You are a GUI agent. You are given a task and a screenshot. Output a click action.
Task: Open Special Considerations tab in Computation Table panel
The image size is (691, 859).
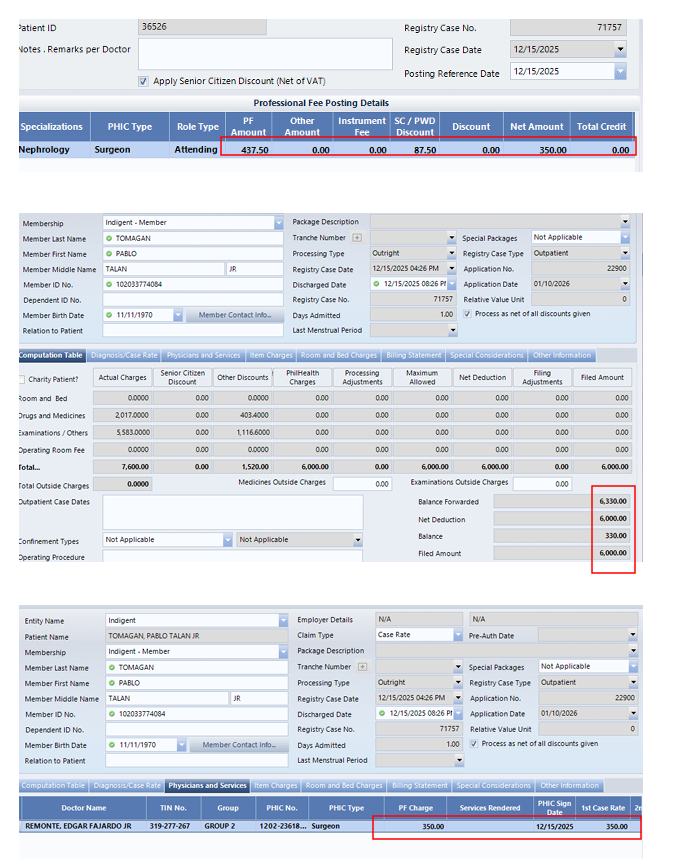pyautogui.click(x=487, y=355)
